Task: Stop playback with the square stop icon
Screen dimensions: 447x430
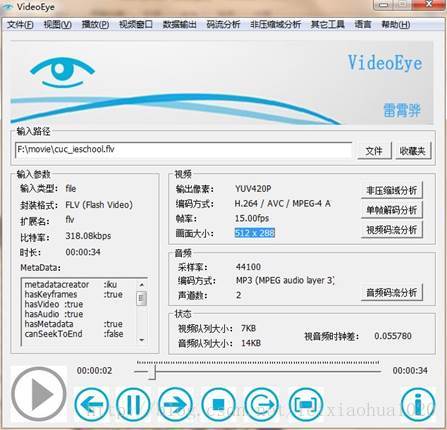Action: [219, 405]
